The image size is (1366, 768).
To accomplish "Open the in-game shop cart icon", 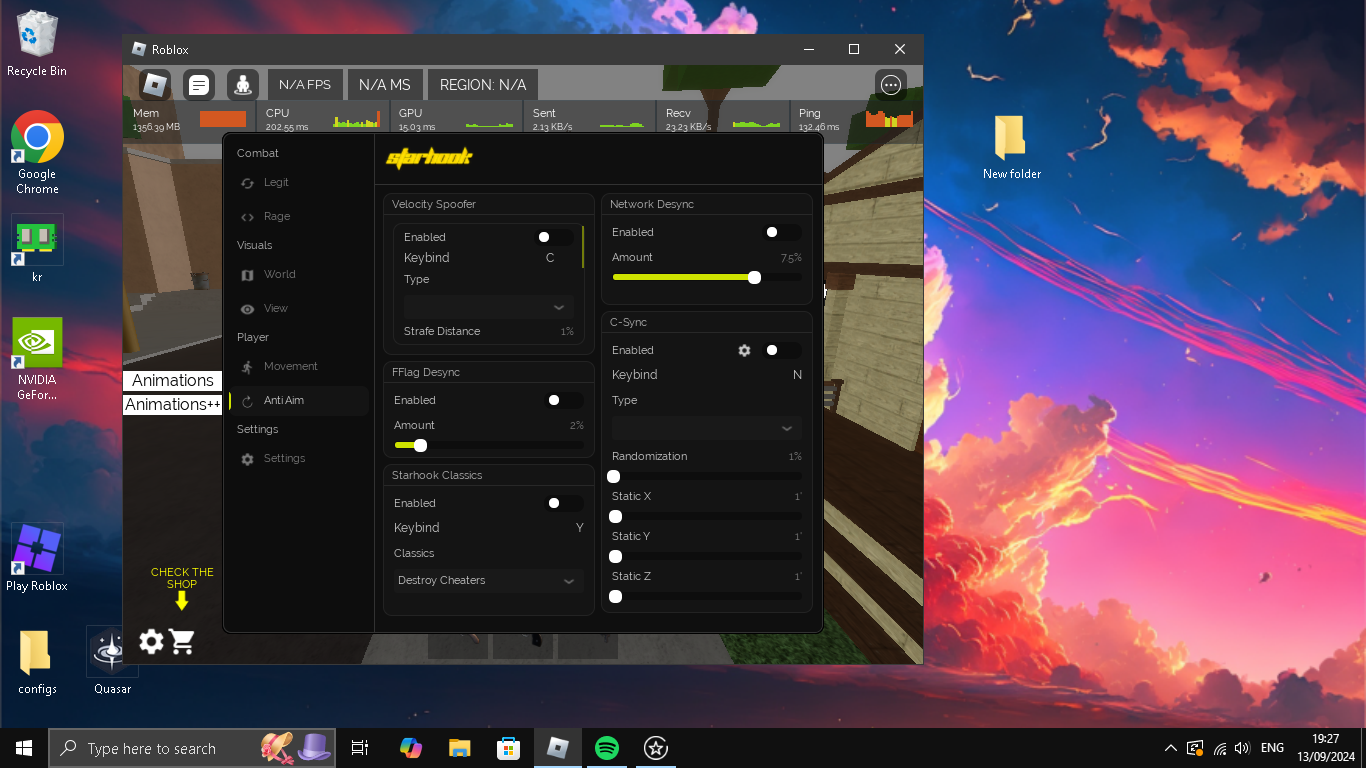I will 182,641.
